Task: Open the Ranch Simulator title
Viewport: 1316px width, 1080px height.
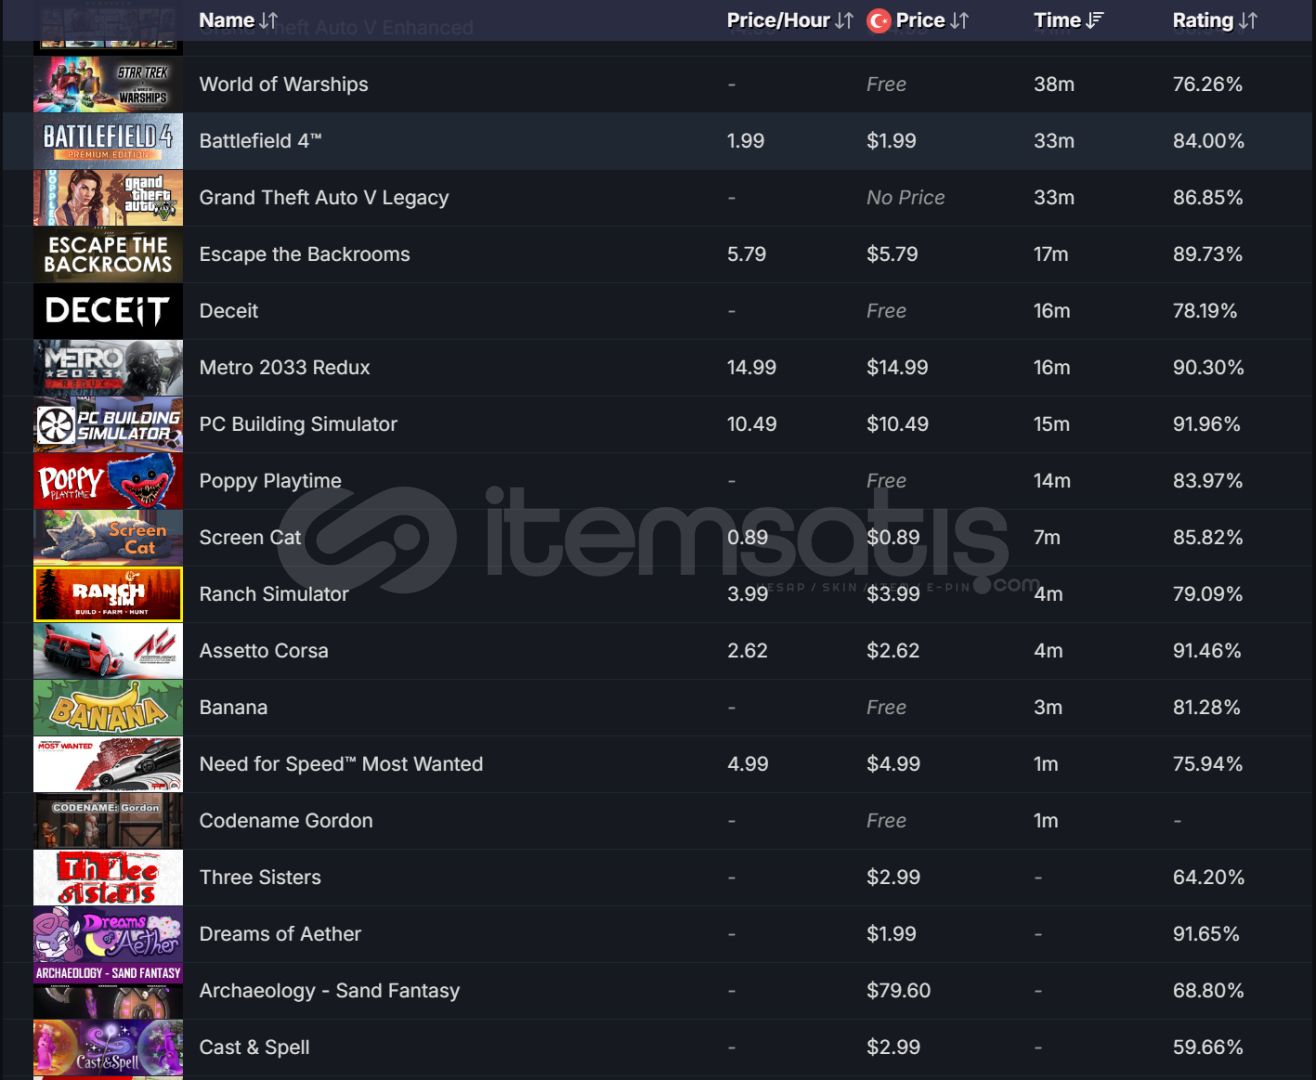Action: 274,594
